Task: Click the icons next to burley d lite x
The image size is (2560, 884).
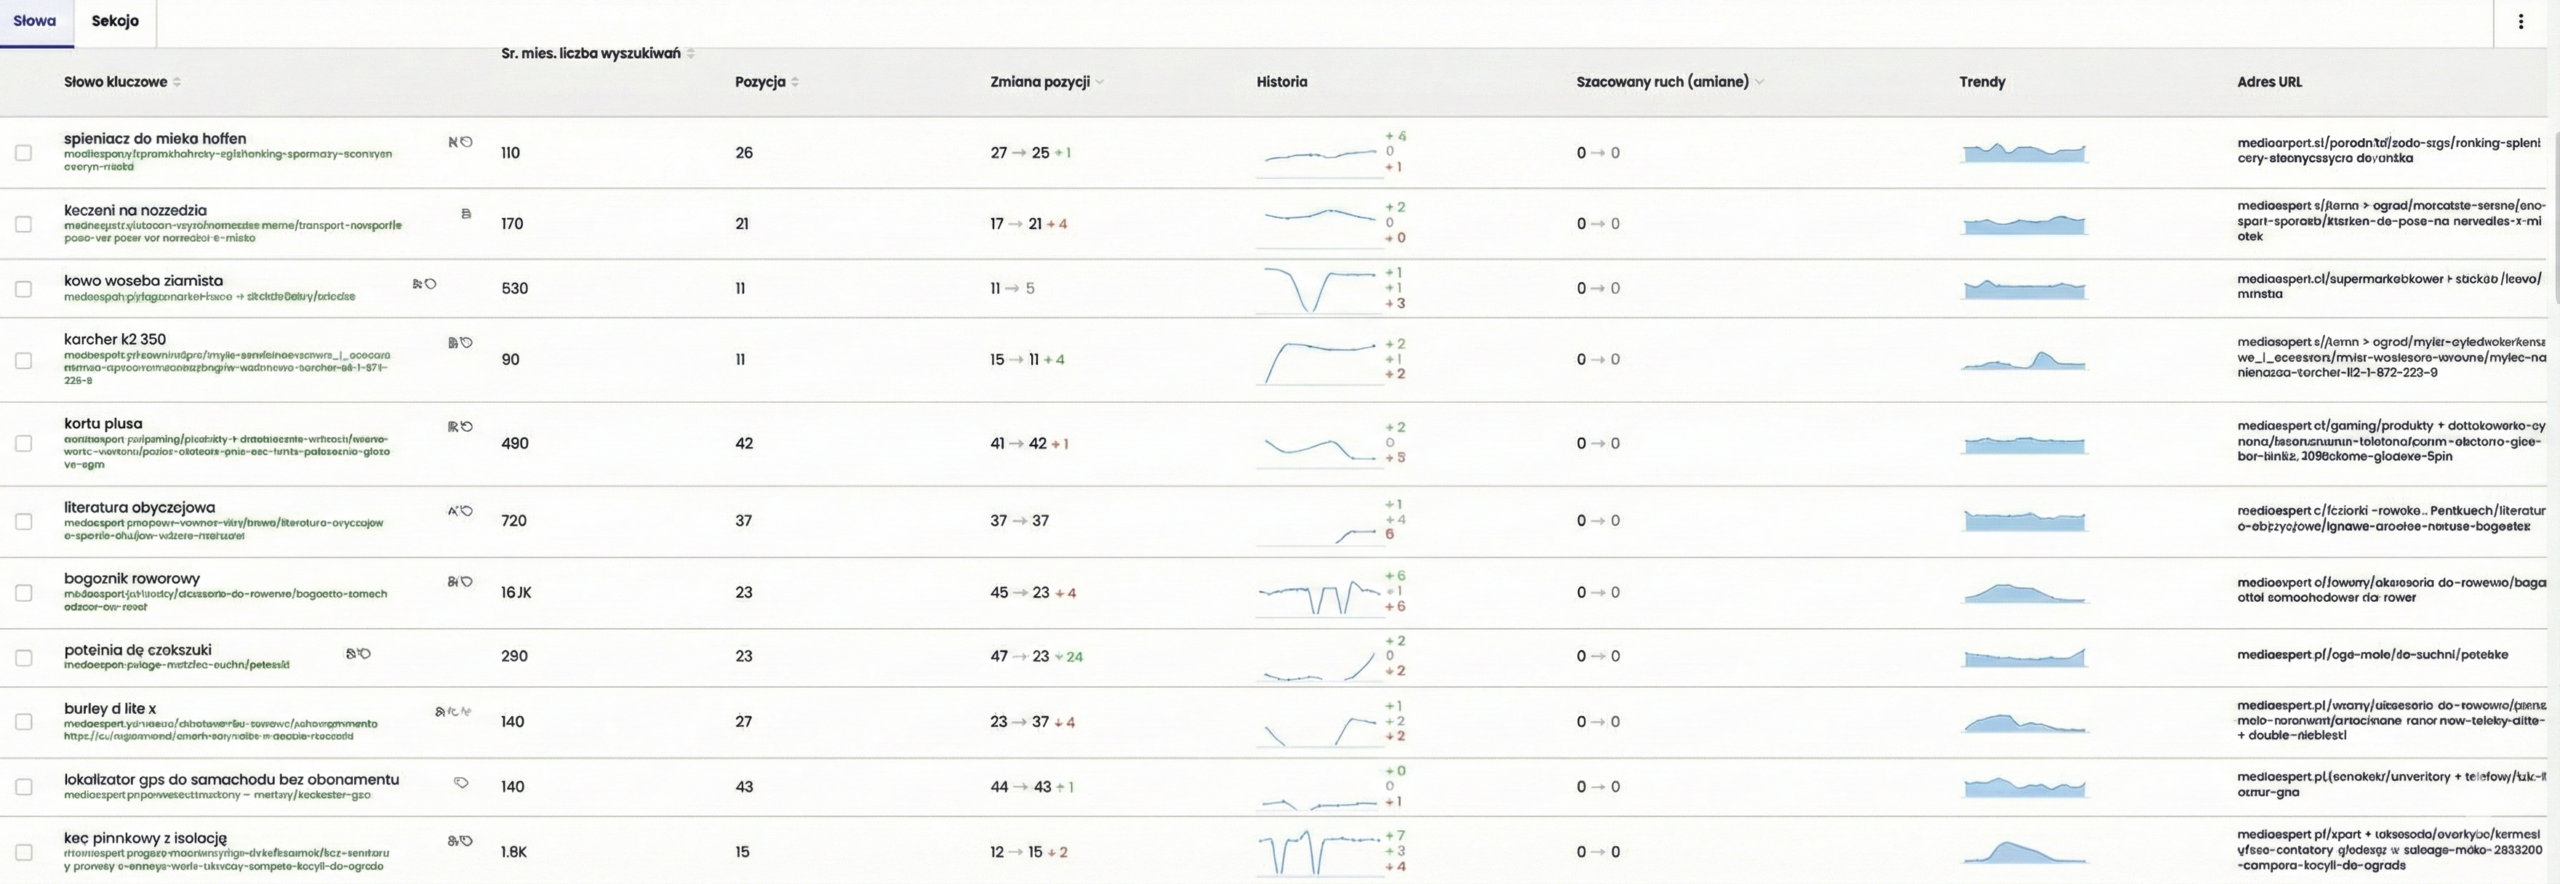Action: pos(453,711)
